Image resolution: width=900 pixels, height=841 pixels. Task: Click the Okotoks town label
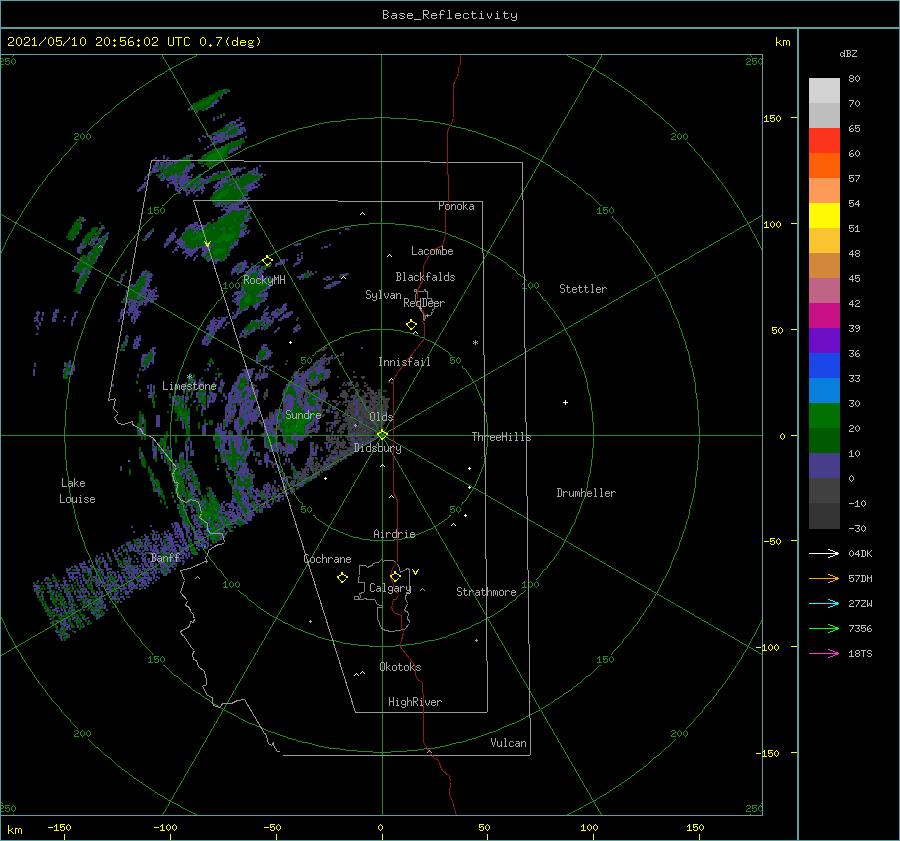[400, 667]
